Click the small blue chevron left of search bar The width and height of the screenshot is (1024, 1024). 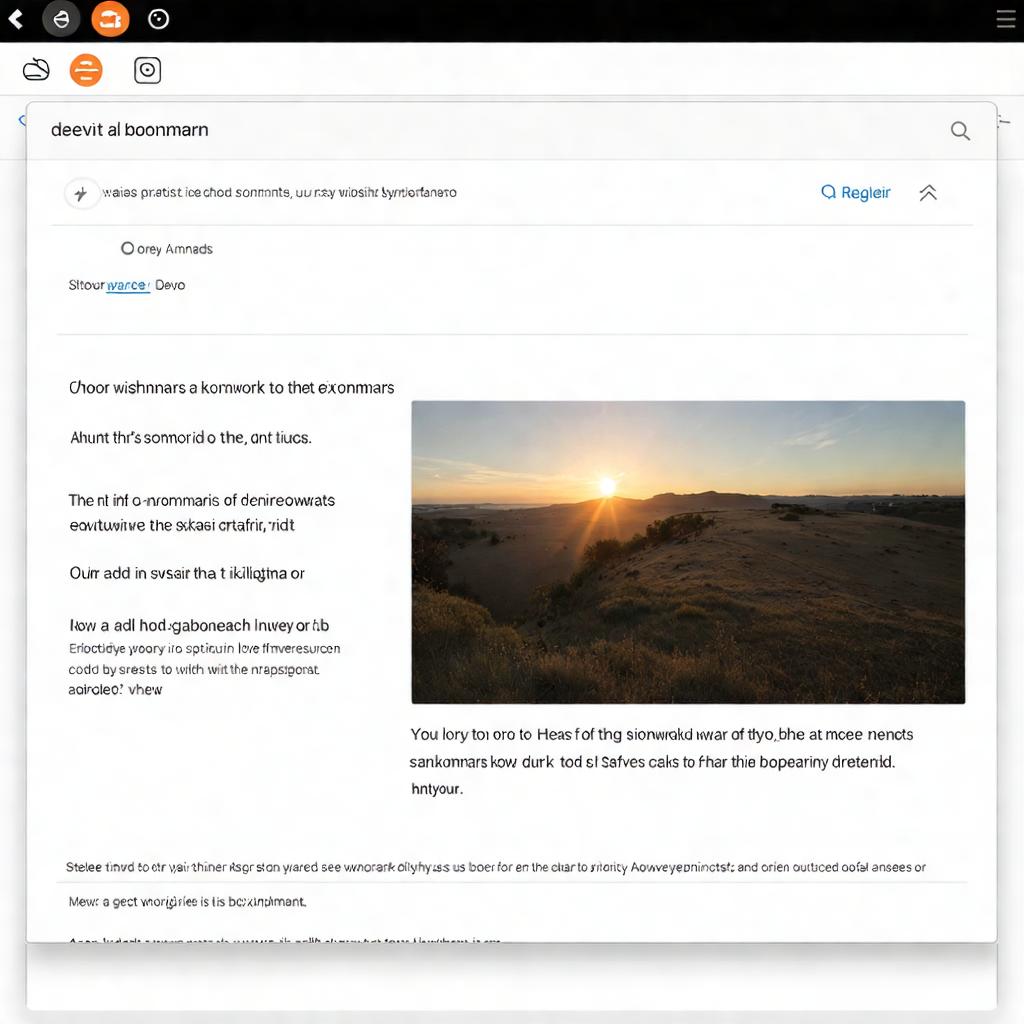pyautogui.click(x=22, y=118)
